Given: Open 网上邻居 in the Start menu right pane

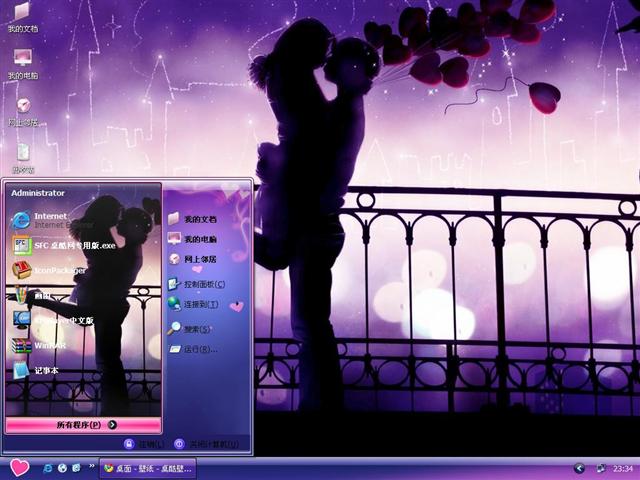Looking at the screenshot, I should [x=193, y=259].
